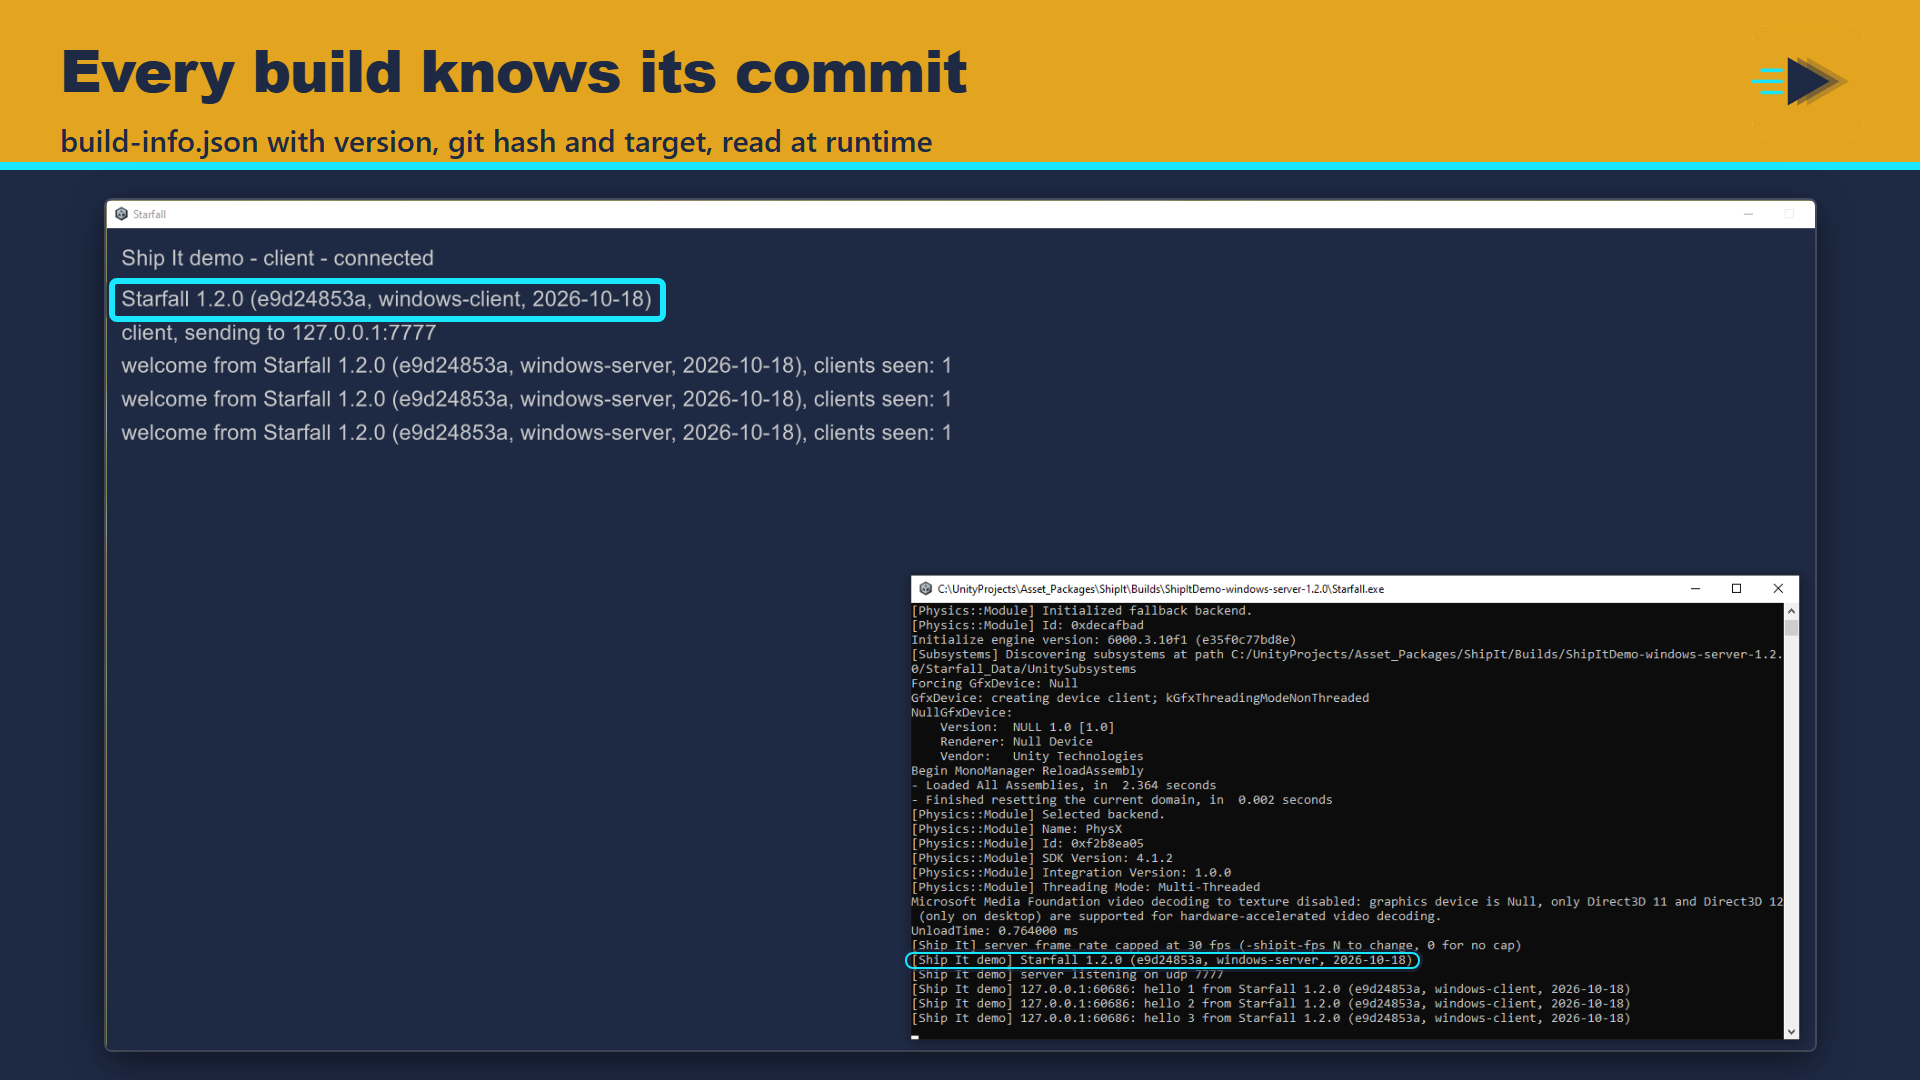Click the 'build-info.json with version' subtitle
Viewport: 1920px width, 1080px height.
[x=496, y=142]
